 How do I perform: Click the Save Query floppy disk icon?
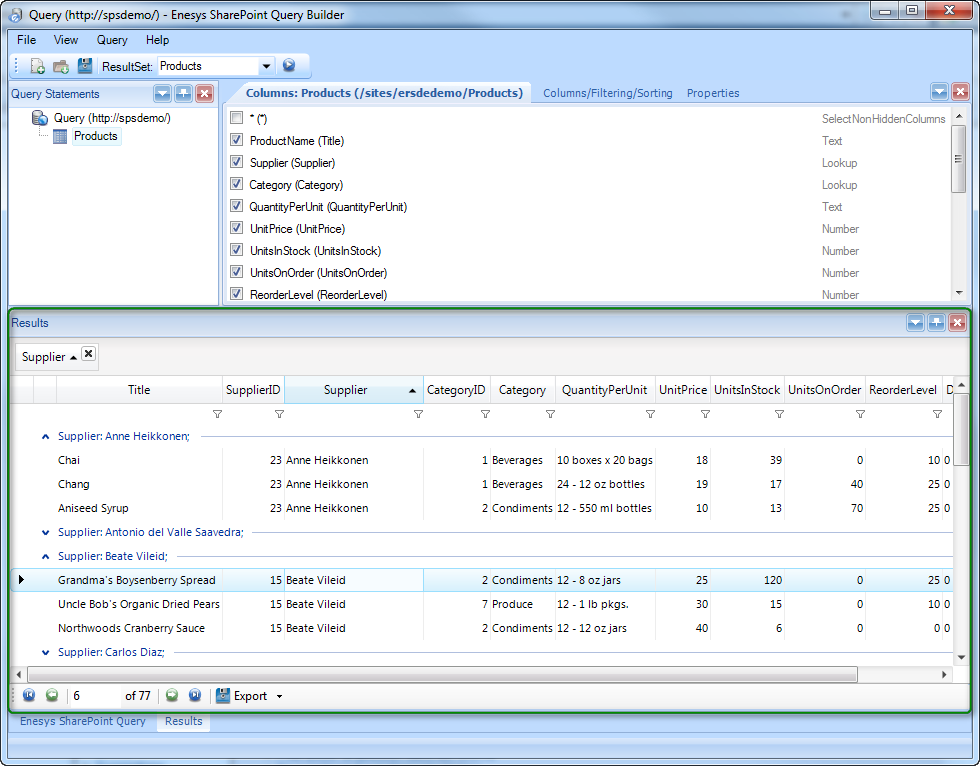click(85, 66)
